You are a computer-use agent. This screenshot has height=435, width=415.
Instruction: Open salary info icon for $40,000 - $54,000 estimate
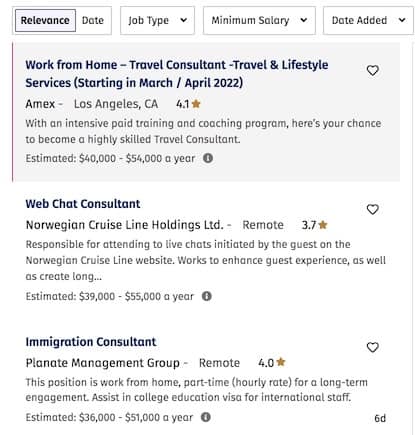pyautogui.click(x=208, y=158)
